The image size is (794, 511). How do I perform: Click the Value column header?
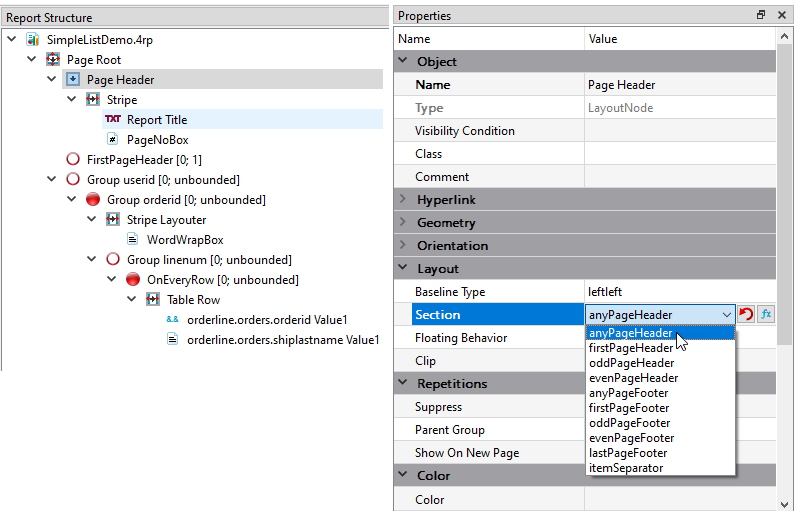(680, 39)
